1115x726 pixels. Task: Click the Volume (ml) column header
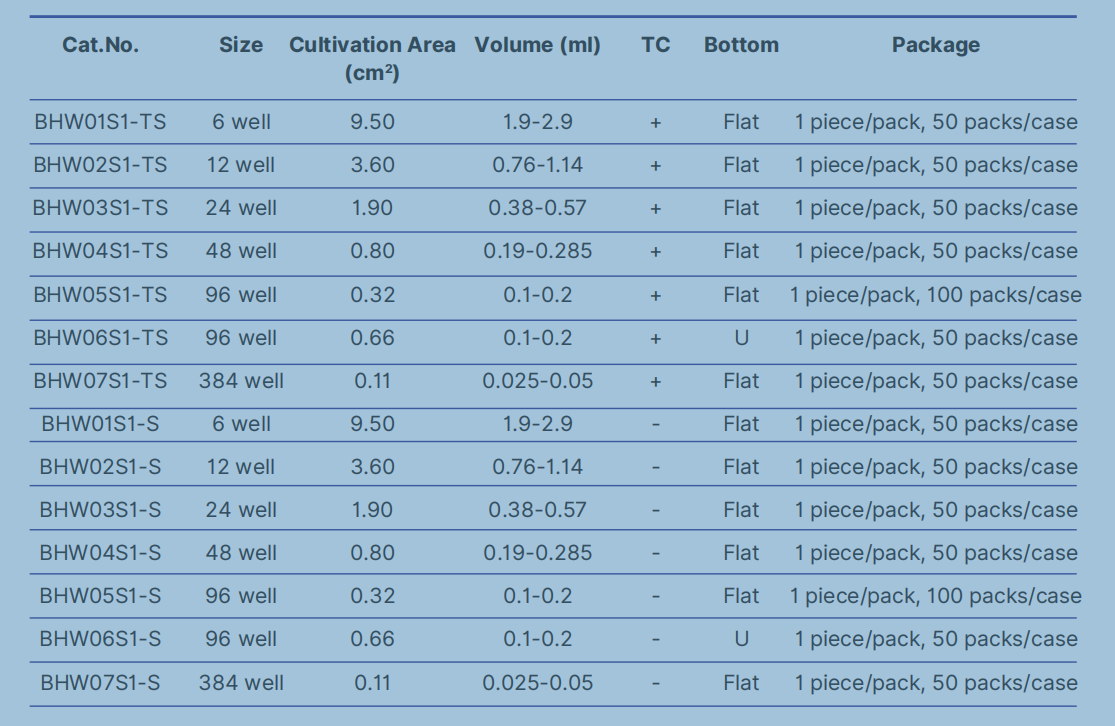pyautogui.click(x=537, y=45)
